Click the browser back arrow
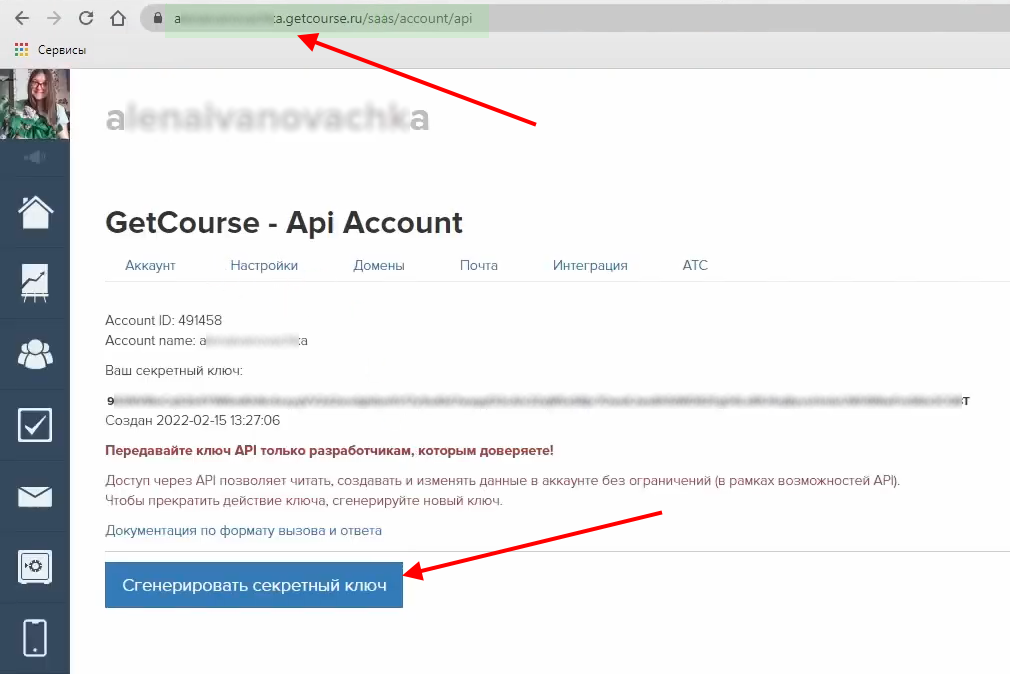 (21, 18)
